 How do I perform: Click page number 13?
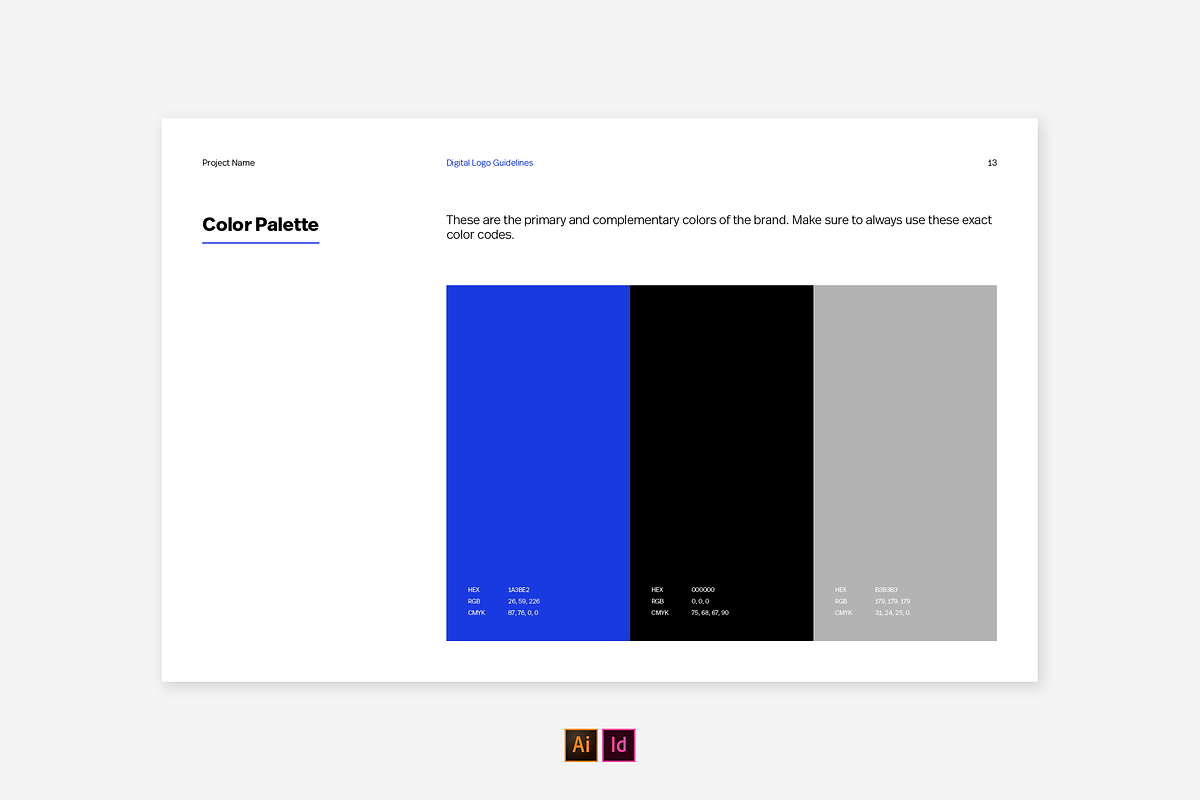pyautogui.click(x=991, y=163)
